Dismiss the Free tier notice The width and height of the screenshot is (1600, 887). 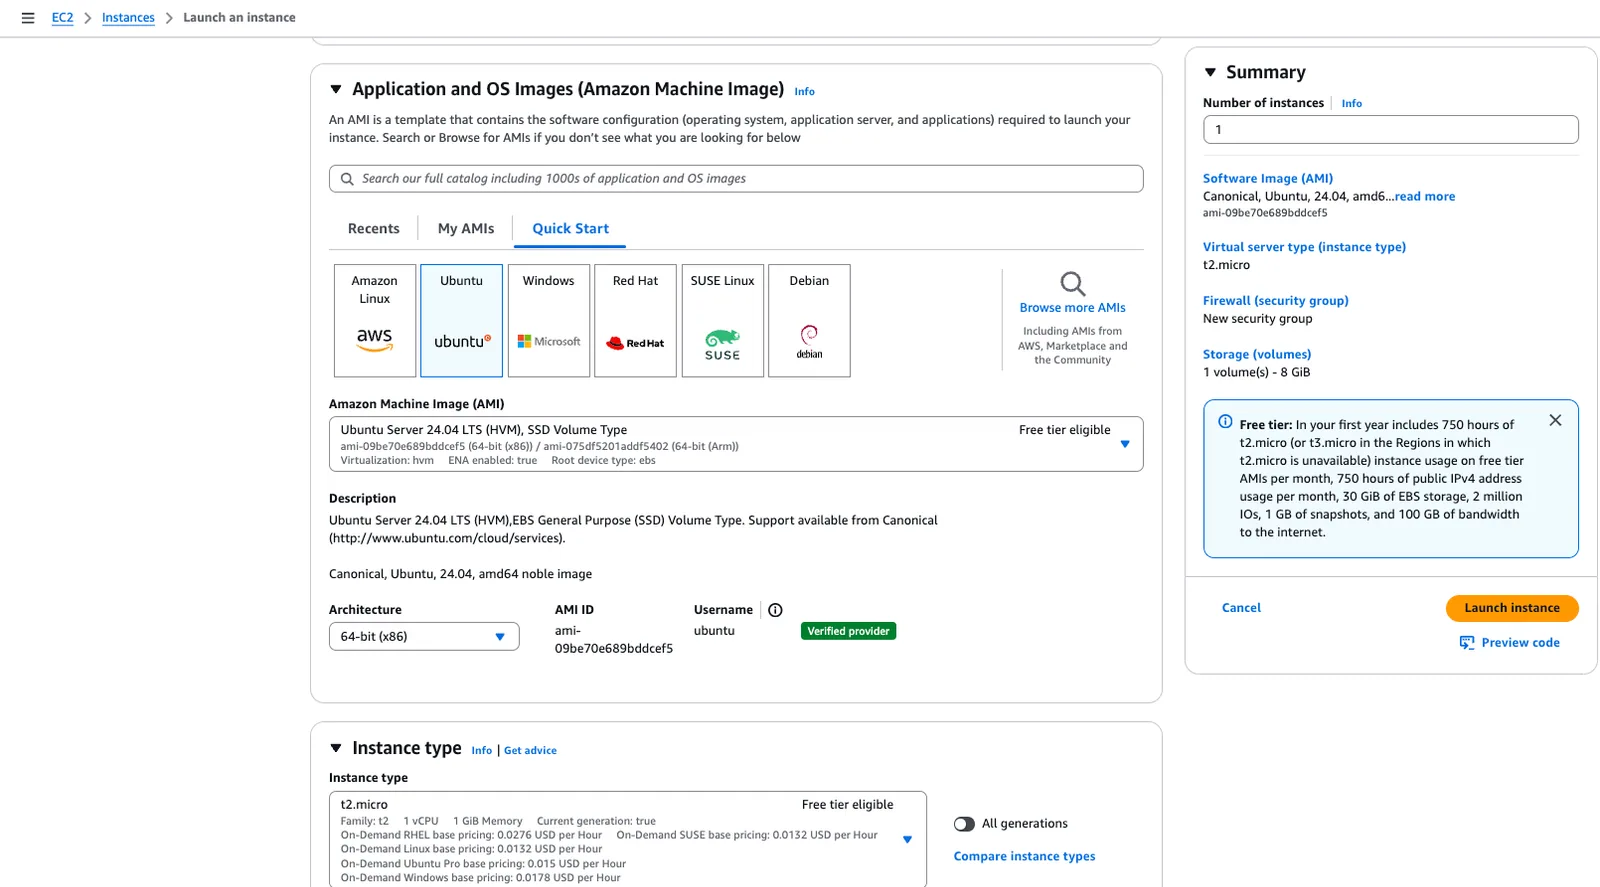(x=1555, y=420)
